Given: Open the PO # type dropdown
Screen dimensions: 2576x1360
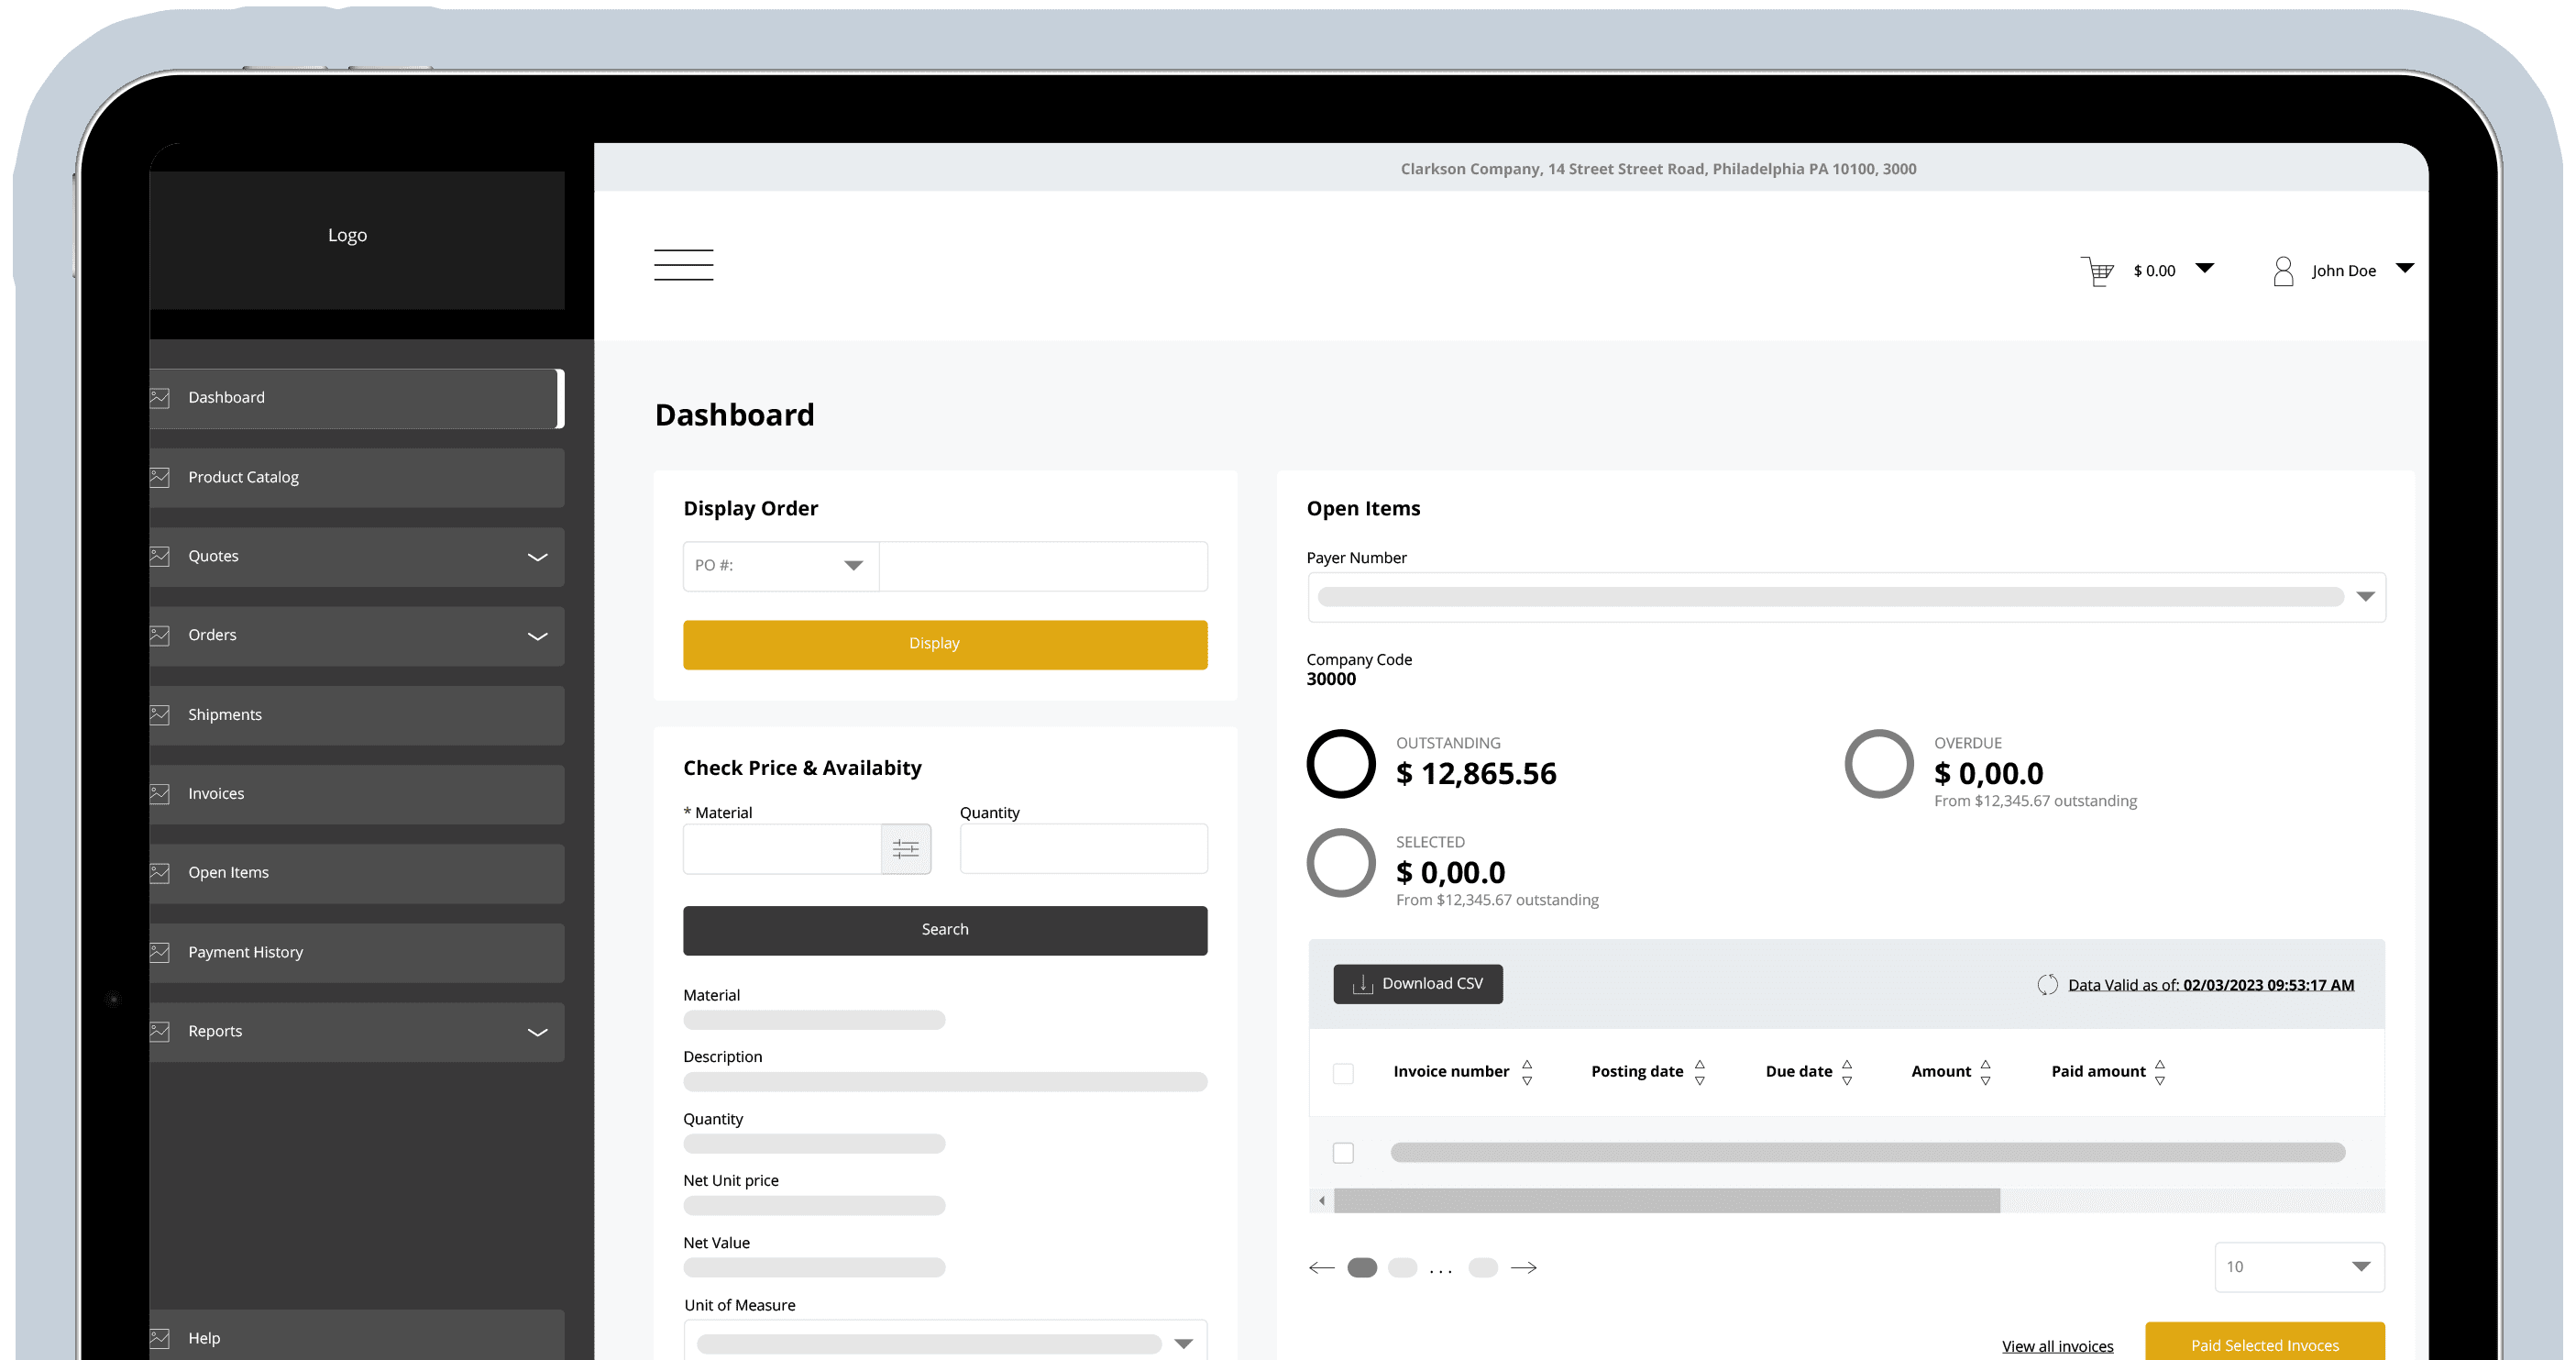Looking at the screenshot, I should click(781, 566).
